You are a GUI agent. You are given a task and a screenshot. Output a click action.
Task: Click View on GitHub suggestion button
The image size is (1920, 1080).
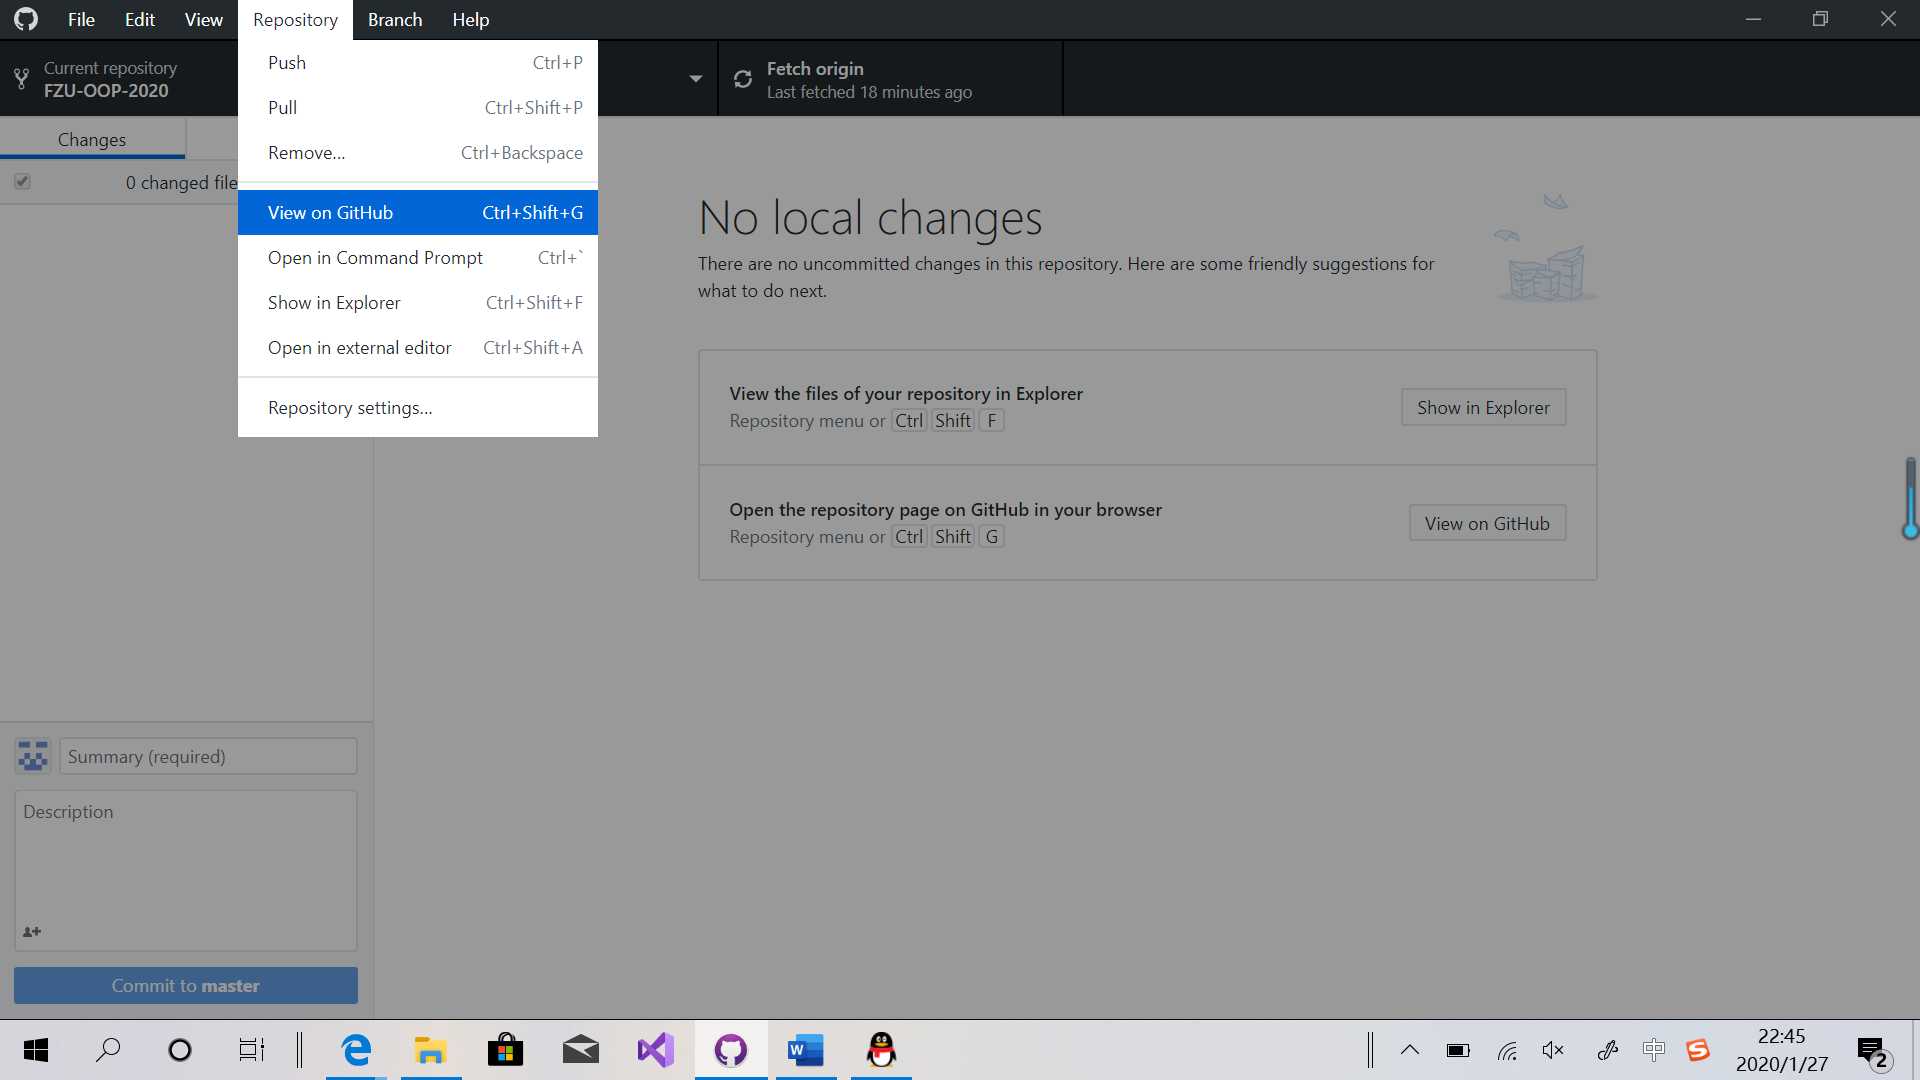pos(1487,523)
